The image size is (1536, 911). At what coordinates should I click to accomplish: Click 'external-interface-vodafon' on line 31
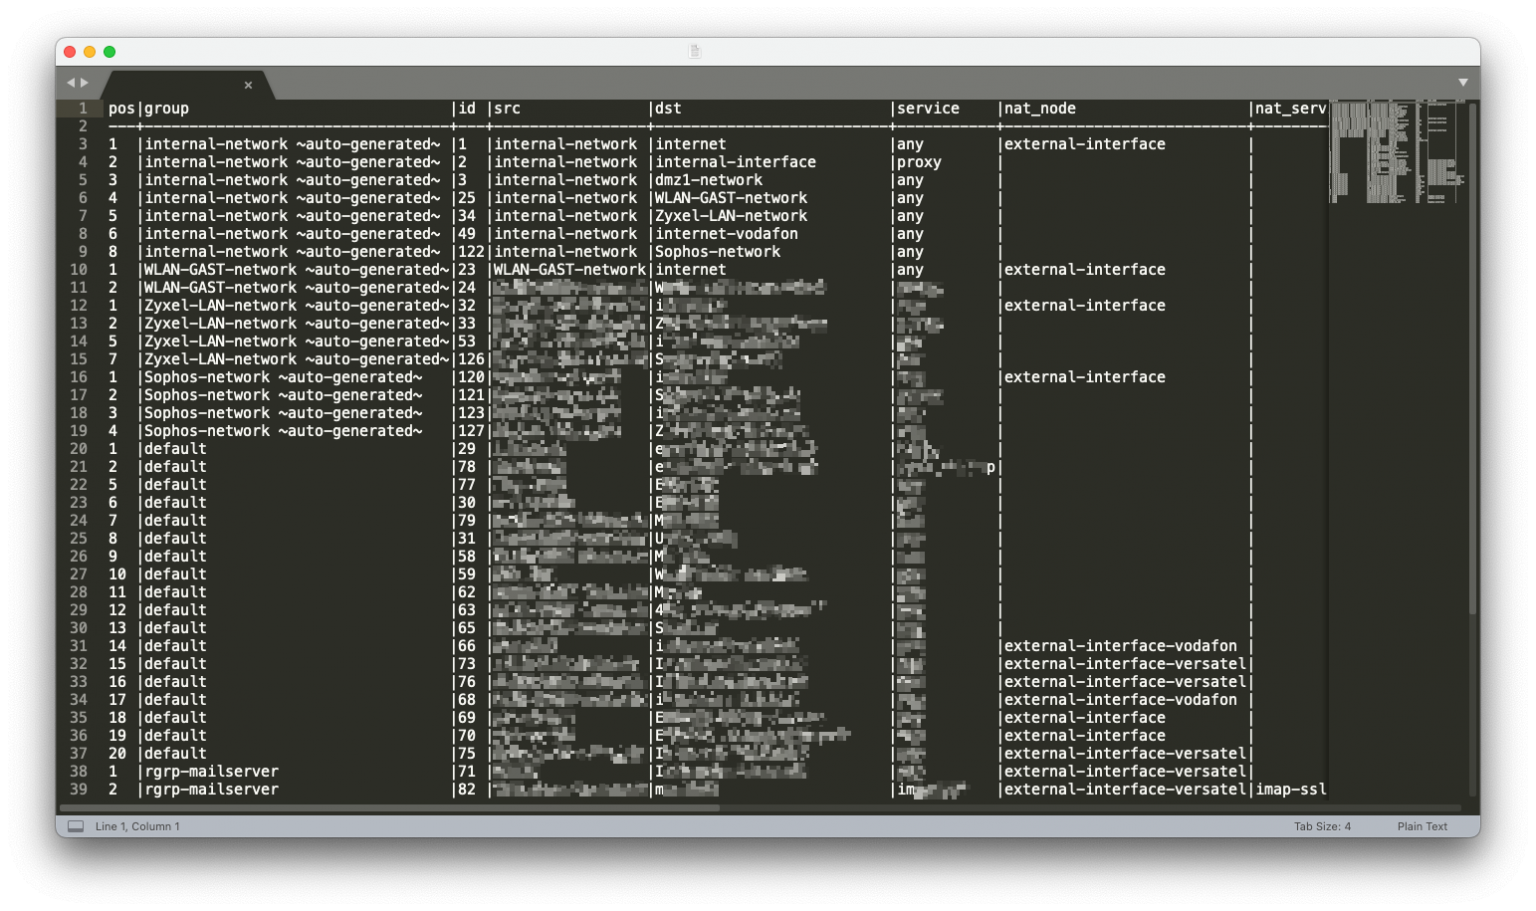1121,646
